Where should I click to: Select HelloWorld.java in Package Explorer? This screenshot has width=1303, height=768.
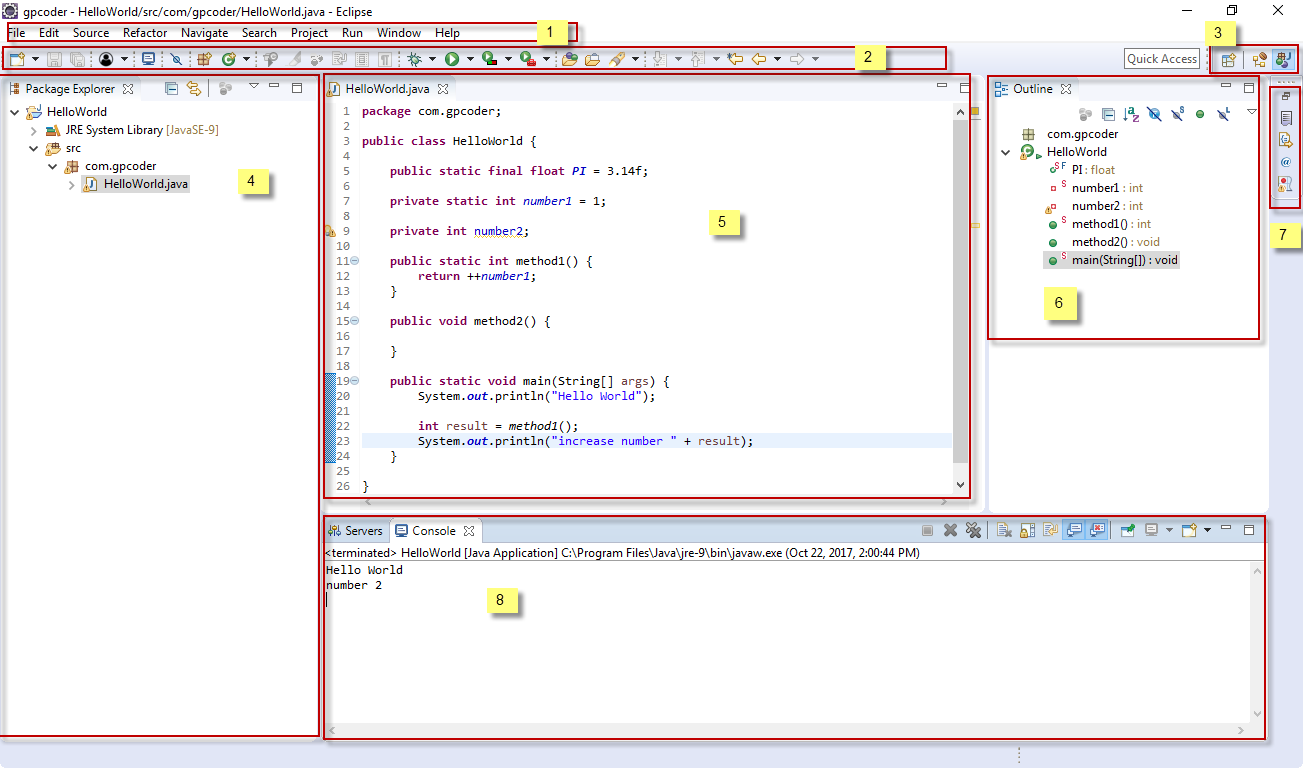[x=145, y=184]
